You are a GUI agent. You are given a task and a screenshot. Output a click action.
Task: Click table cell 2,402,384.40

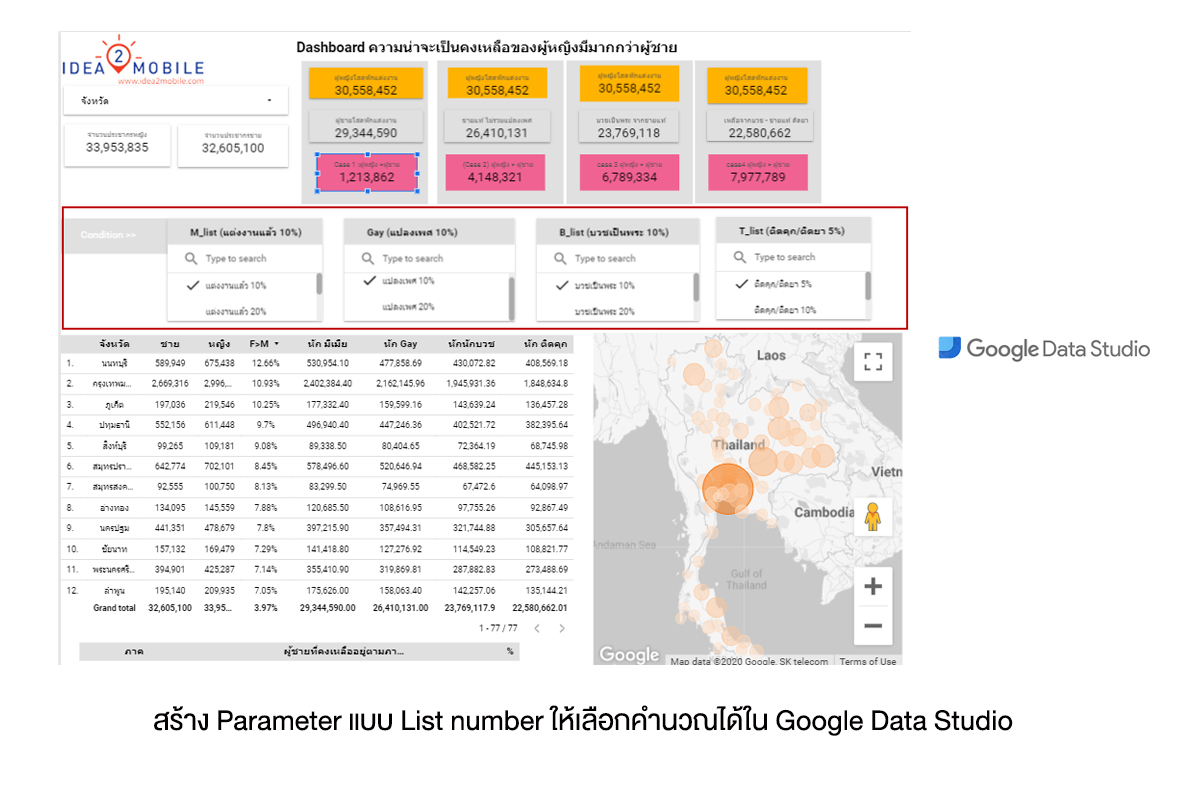click(x=326, y=383)
